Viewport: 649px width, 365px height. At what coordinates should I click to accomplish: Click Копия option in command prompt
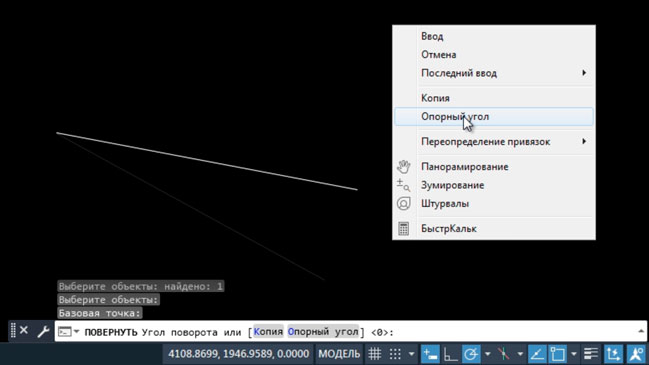coord(268,331)
